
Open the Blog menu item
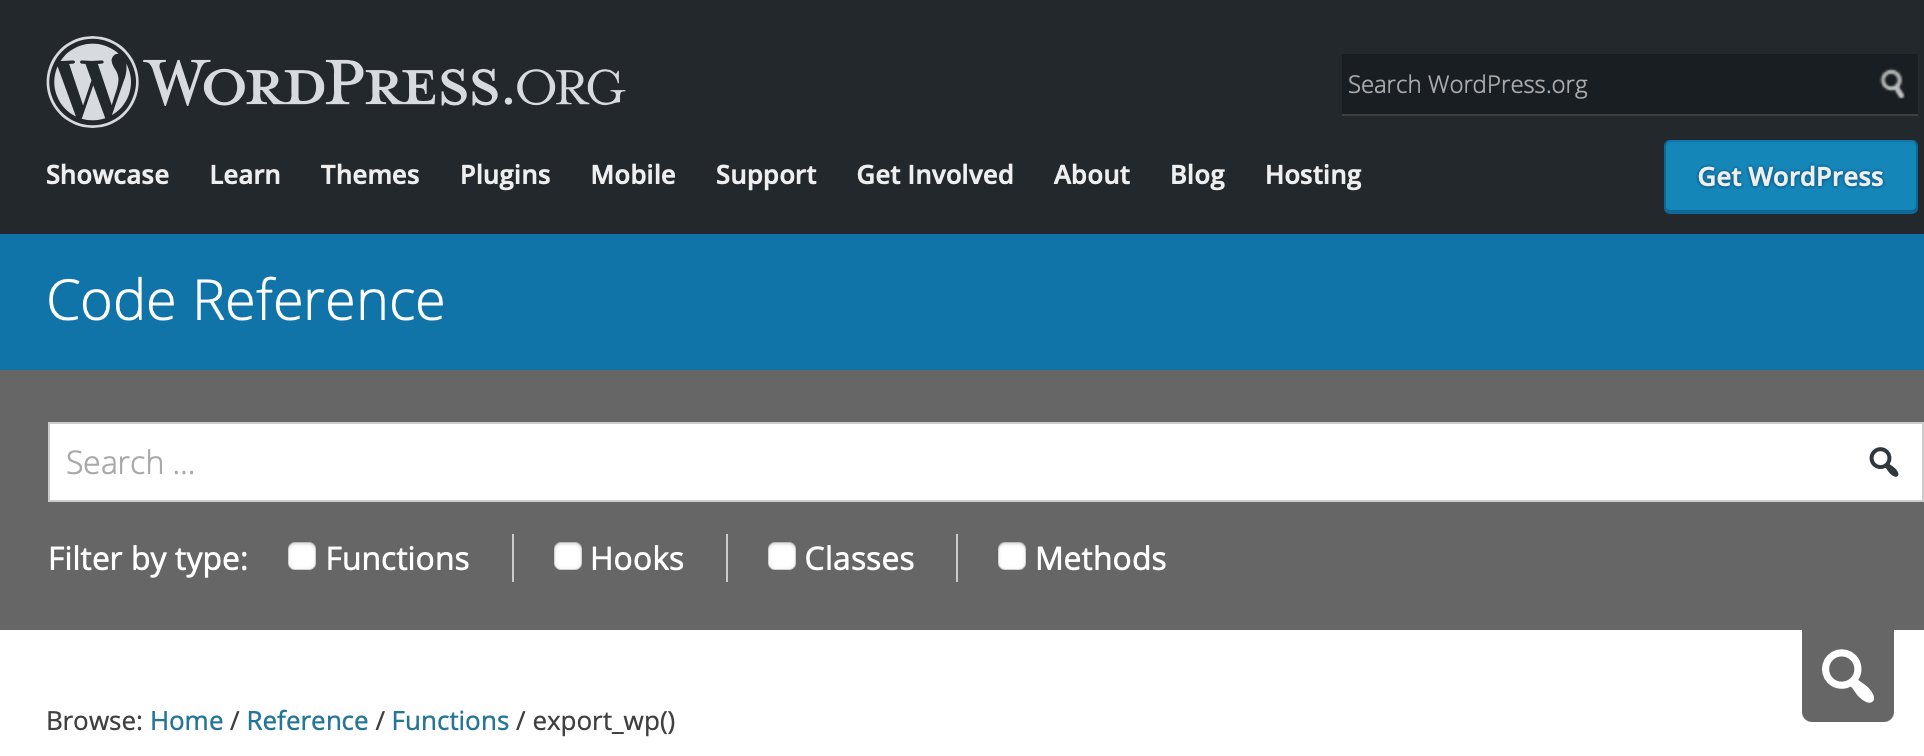pyautogui.click(x=1198, y=175)
